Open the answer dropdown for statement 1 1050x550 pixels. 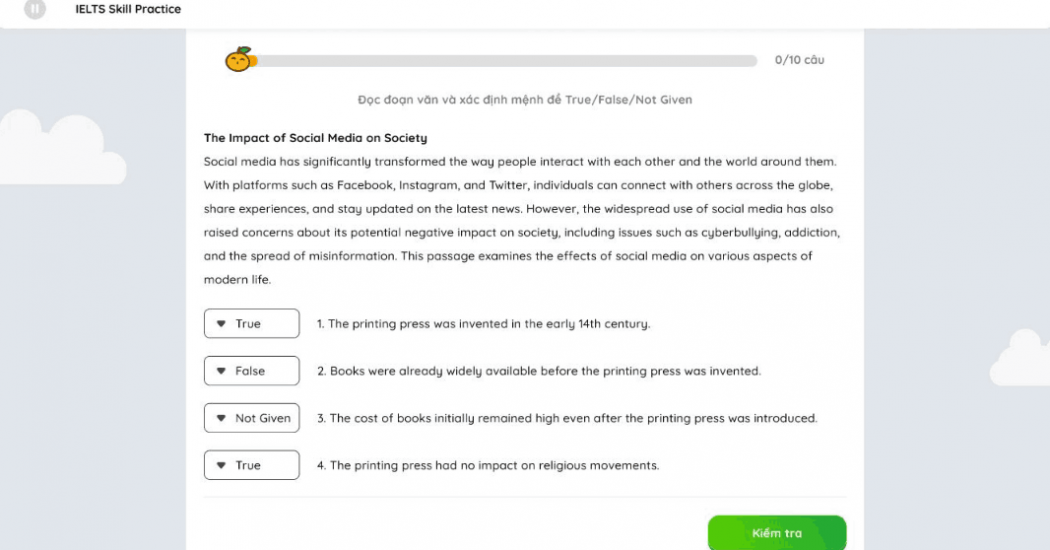point(251,324)
